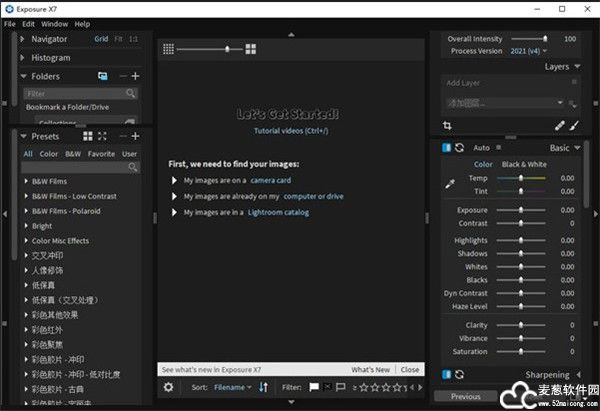This screenshot has height=411, width=600.
Task: Click the white balance eyedropper
Action: point(450,184)
